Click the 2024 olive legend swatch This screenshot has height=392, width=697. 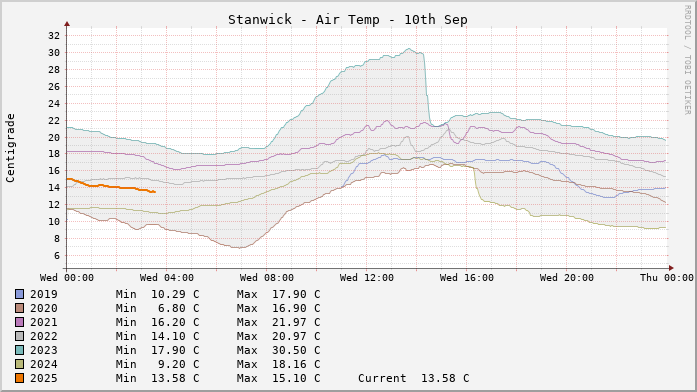coord(20,364)
